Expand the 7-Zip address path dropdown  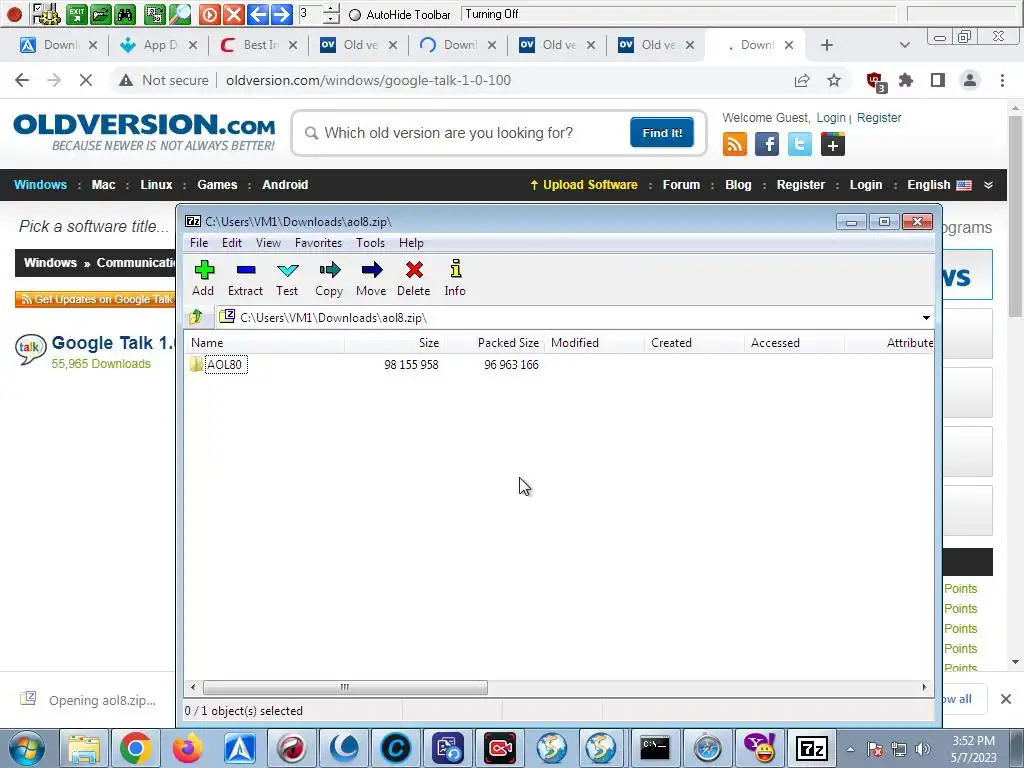tap(926, 318)
